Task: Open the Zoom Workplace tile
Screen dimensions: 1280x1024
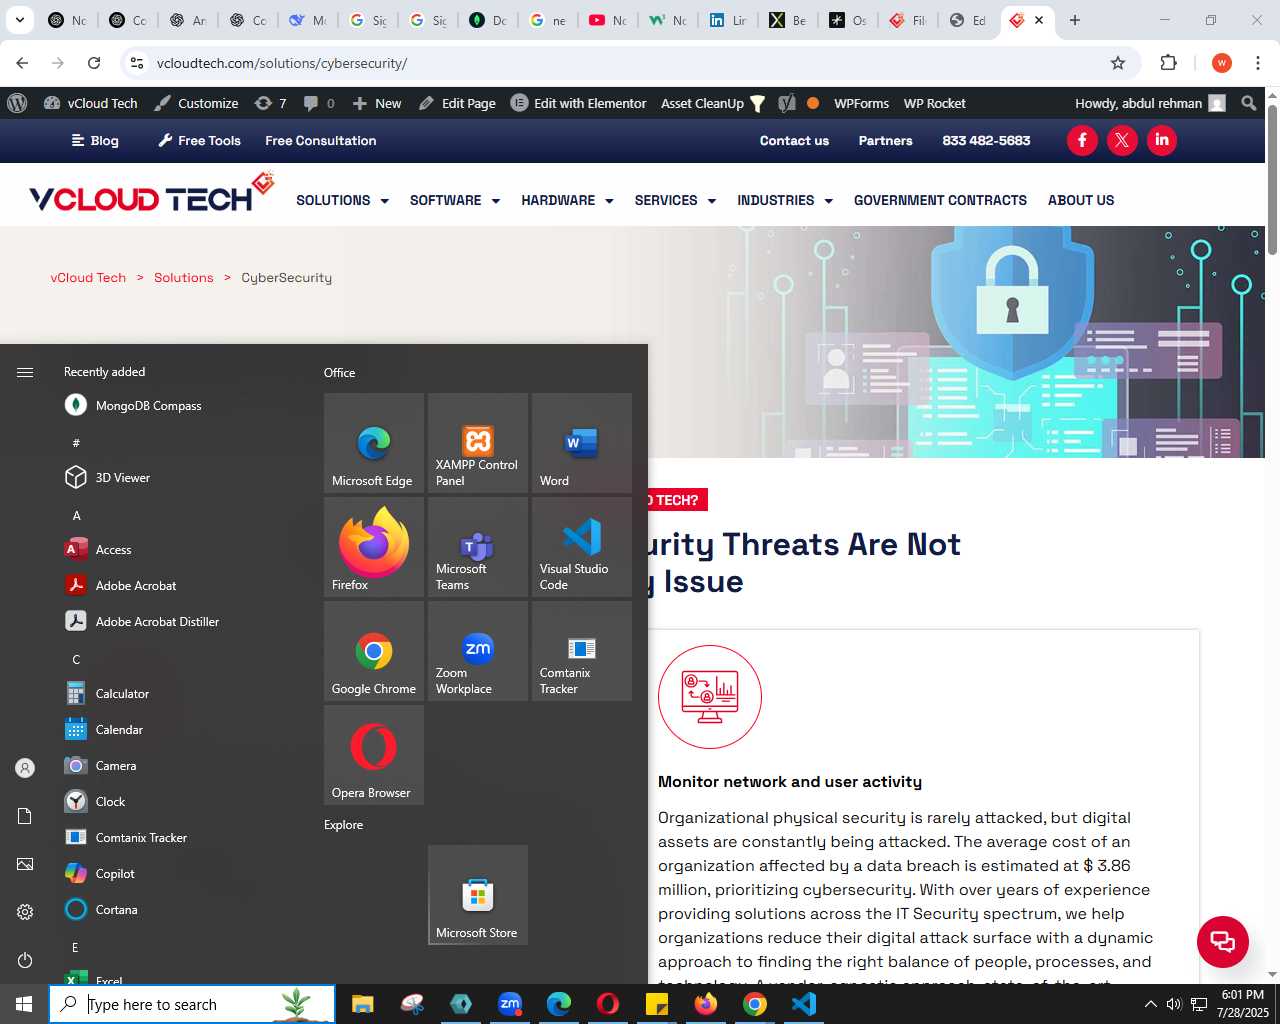Action: tap(478, 651)
